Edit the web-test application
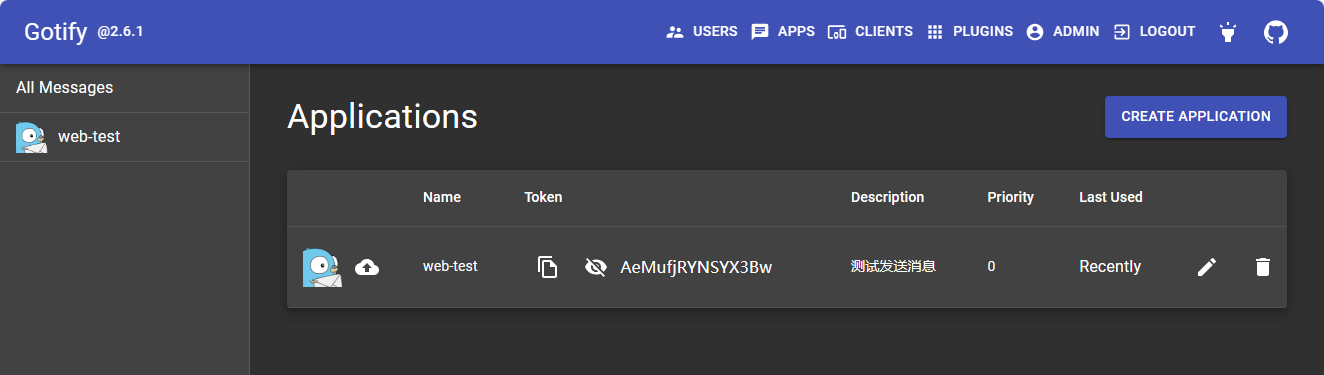Screen dimensions: 1324x375 pos(1207,267)
